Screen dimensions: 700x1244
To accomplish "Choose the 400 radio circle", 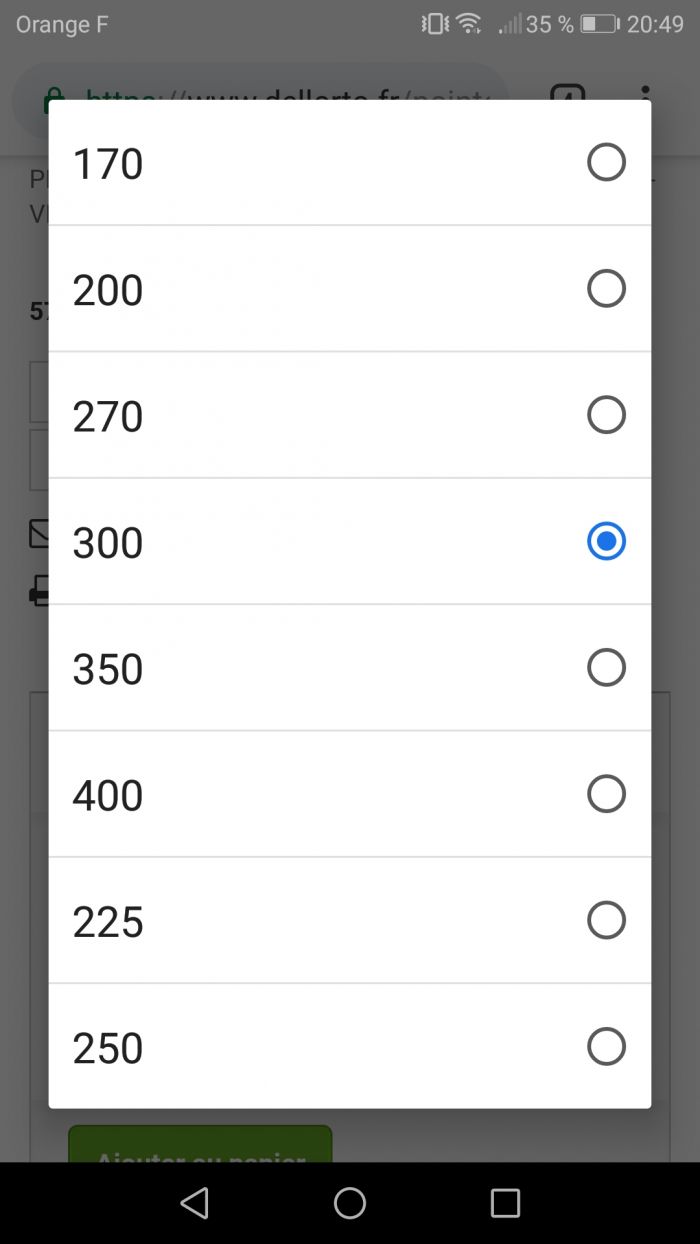I will pos(606,794).
